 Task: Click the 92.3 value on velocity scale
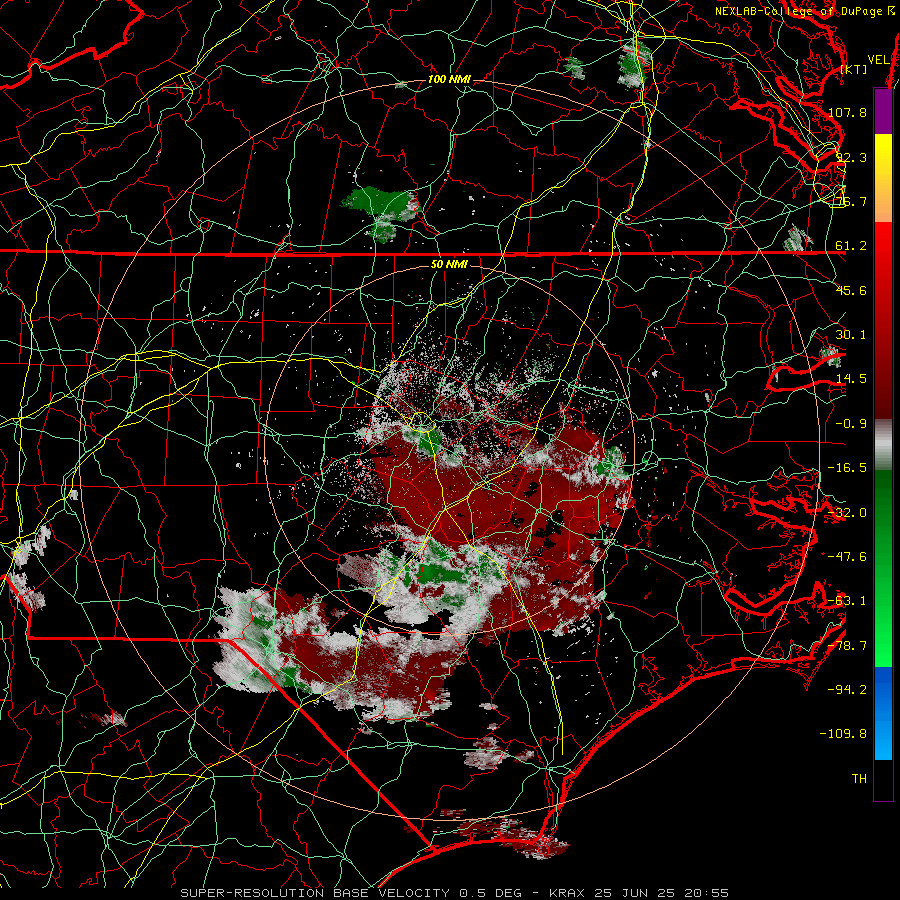pos(851,157)
